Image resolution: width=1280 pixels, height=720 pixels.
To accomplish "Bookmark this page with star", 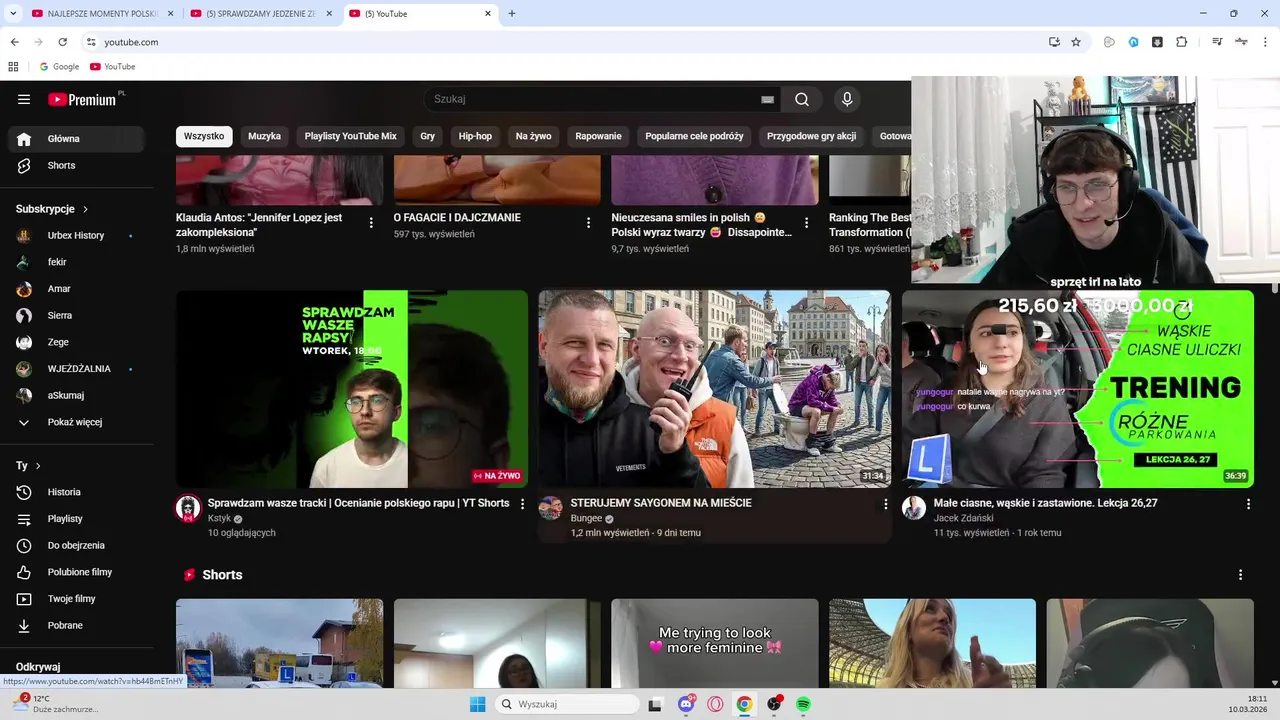I will point(1076,42).
